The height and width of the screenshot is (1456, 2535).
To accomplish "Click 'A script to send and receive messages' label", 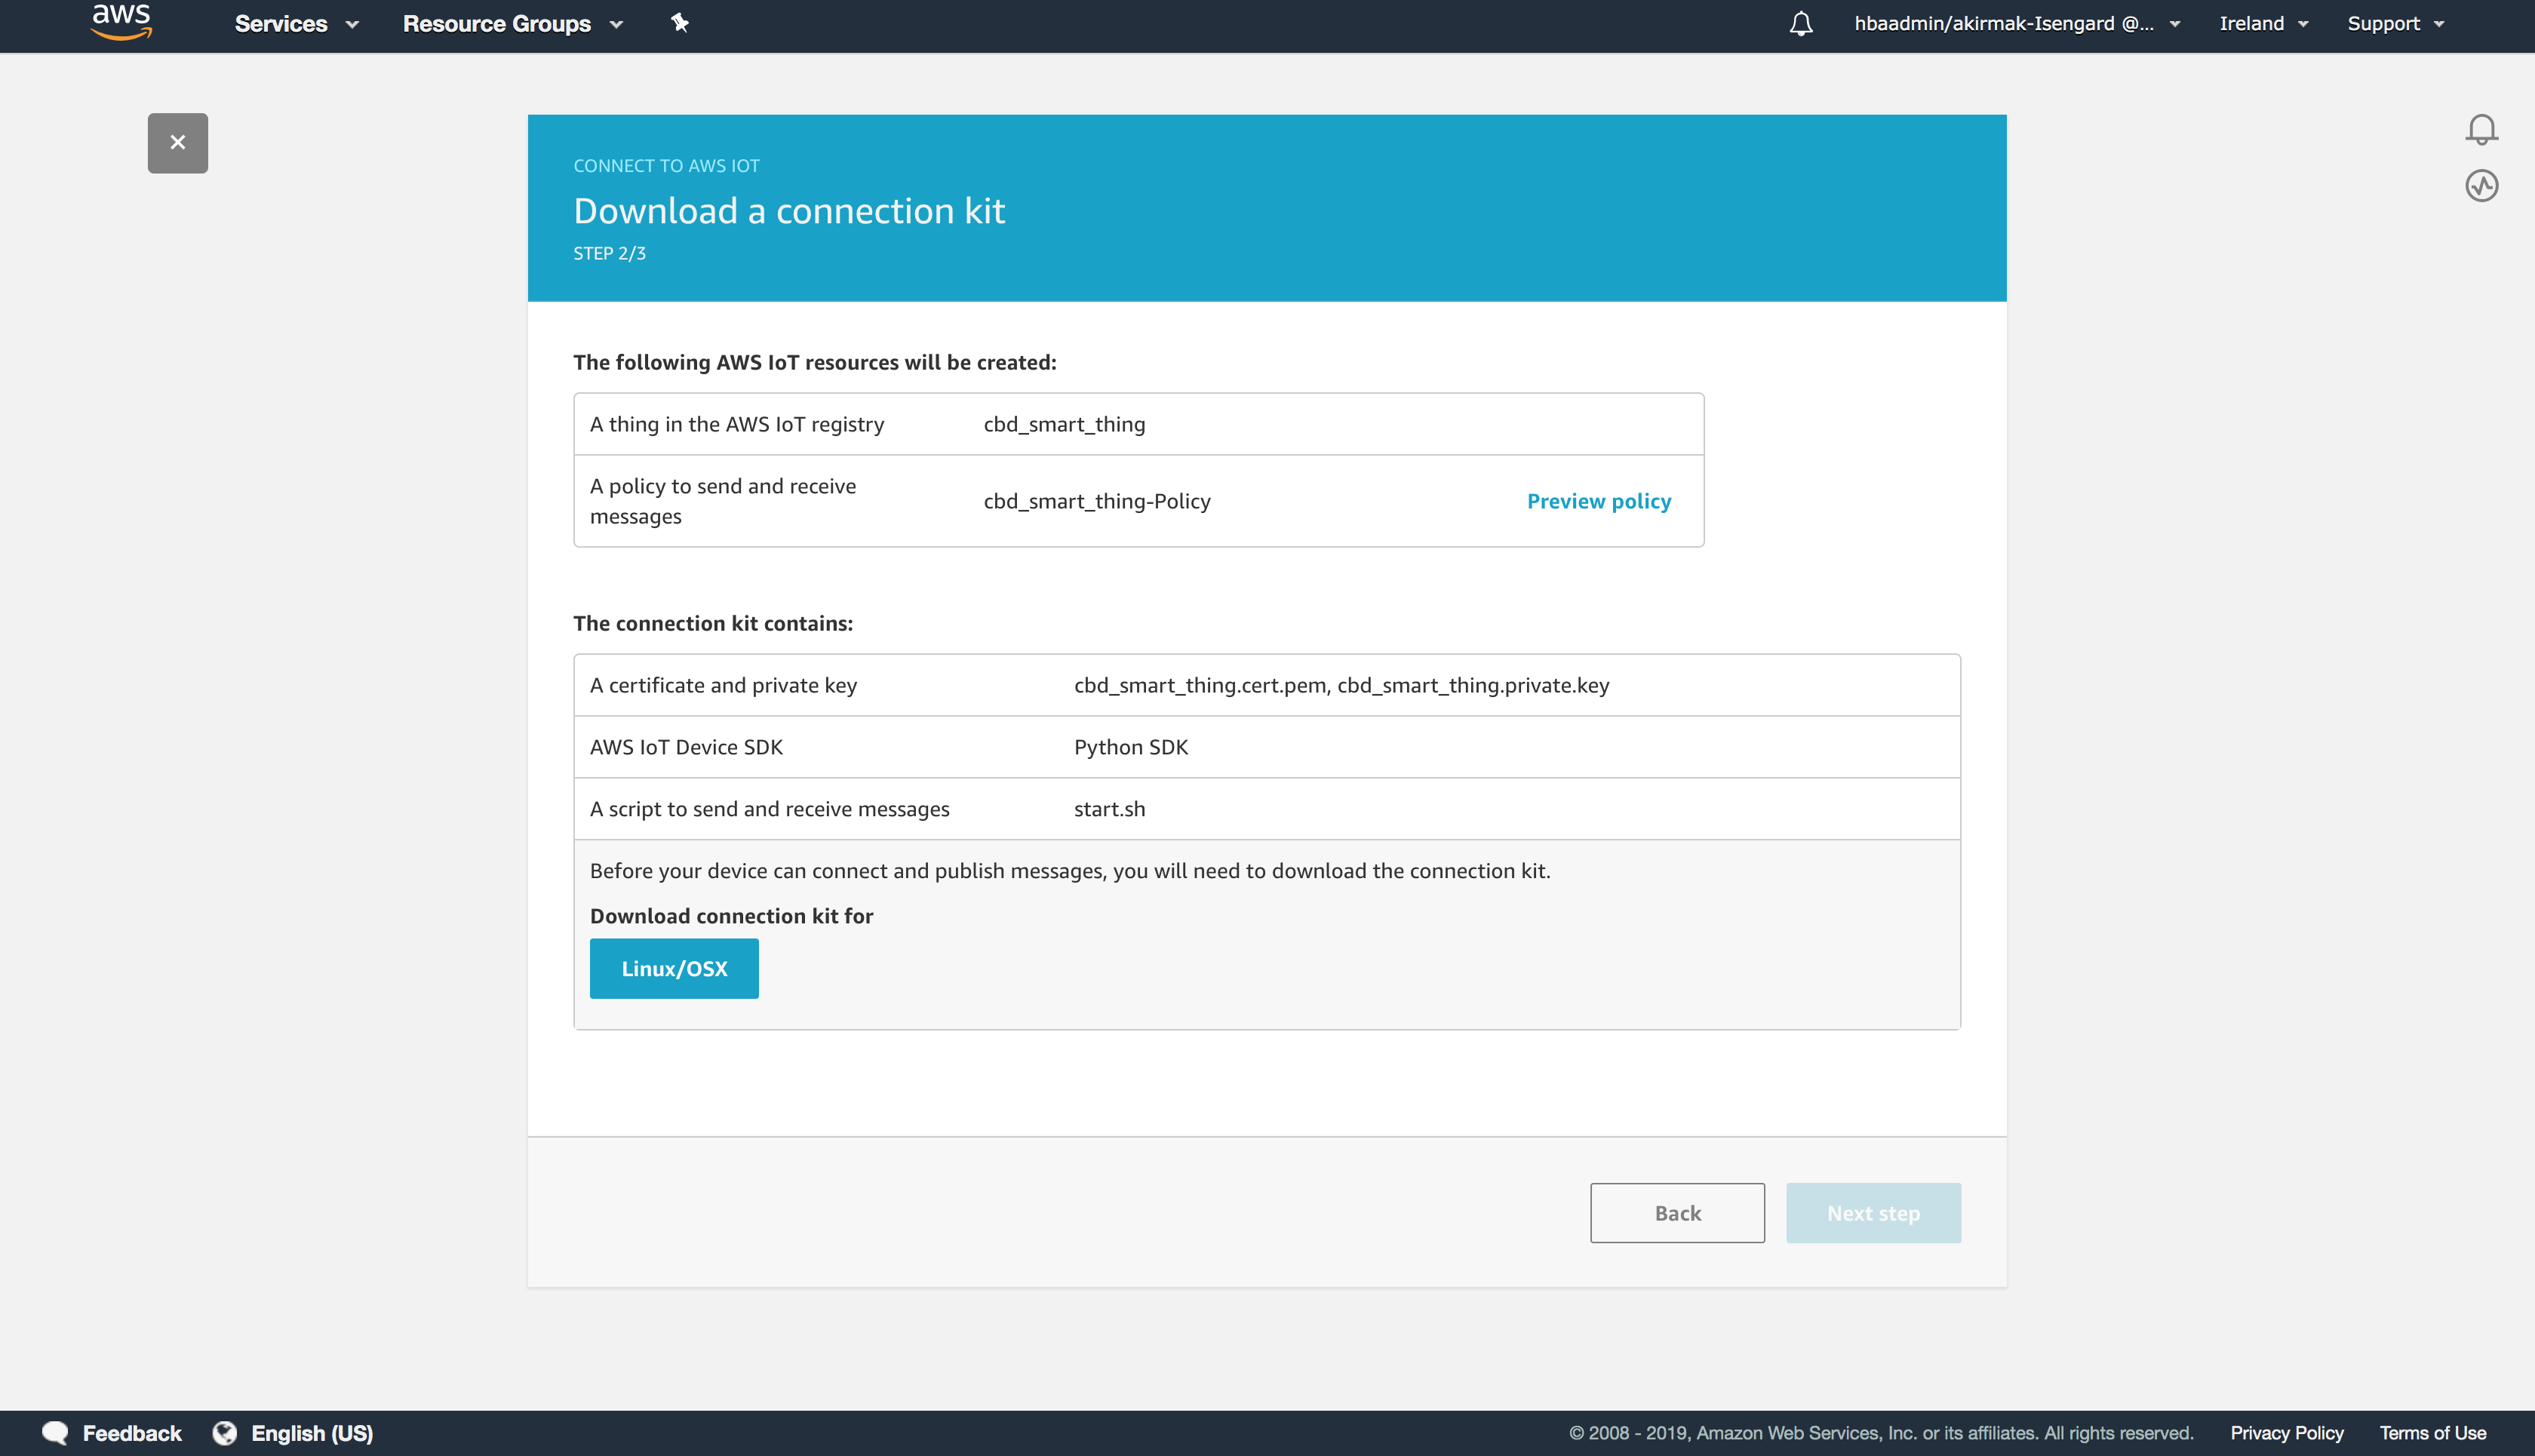I will 770,809.
